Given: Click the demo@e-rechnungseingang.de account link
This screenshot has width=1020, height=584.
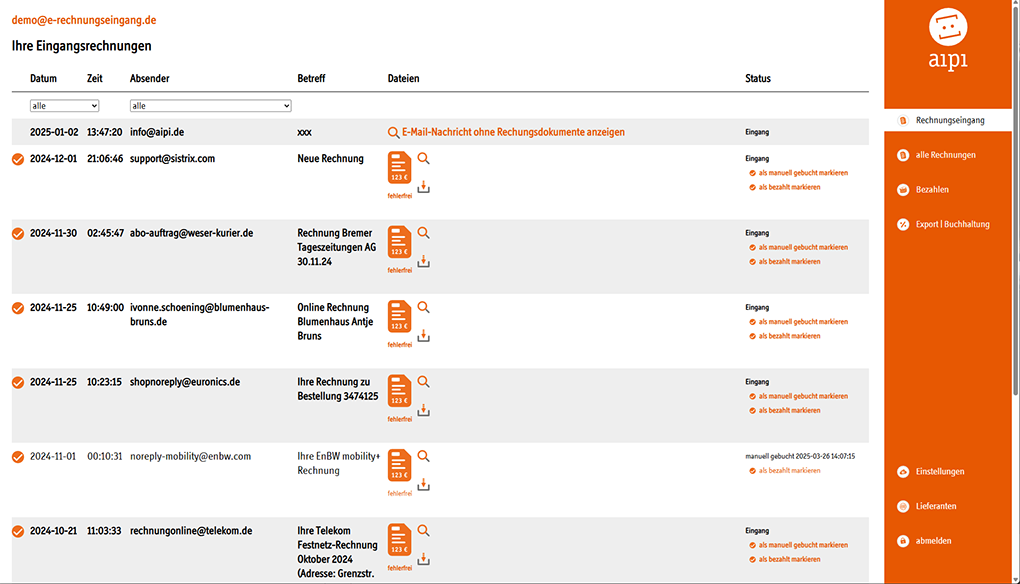Looking at the screenshot, I should click(x=84, y=20).
